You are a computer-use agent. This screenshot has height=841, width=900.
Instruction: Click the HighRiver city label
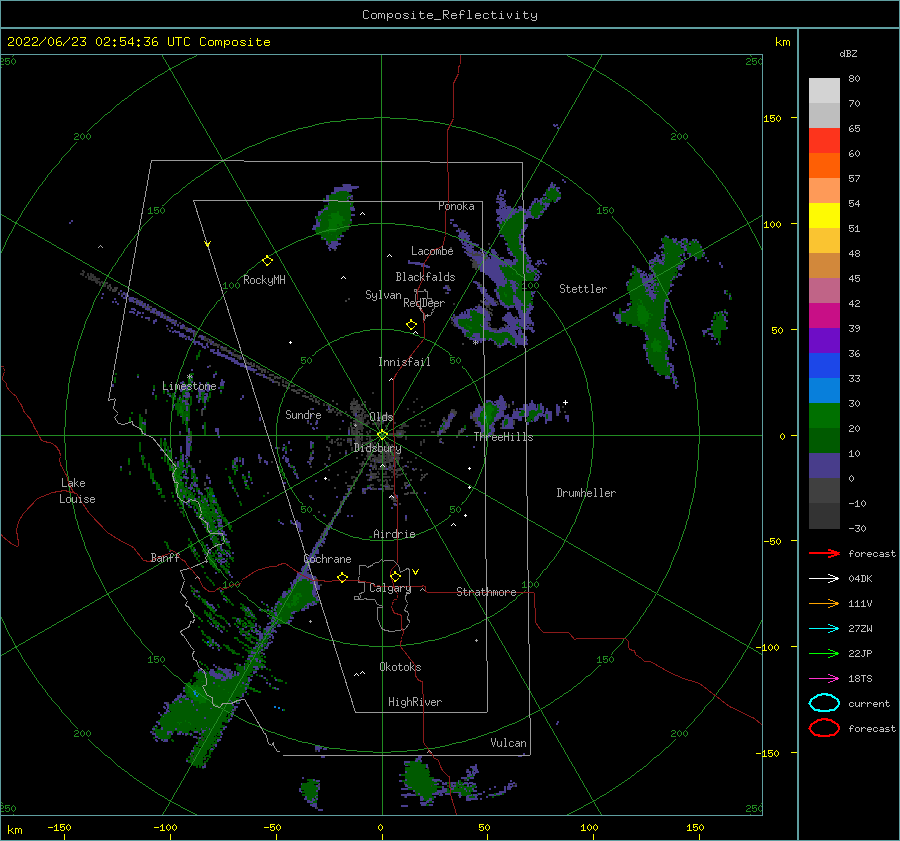coord(415,702)
